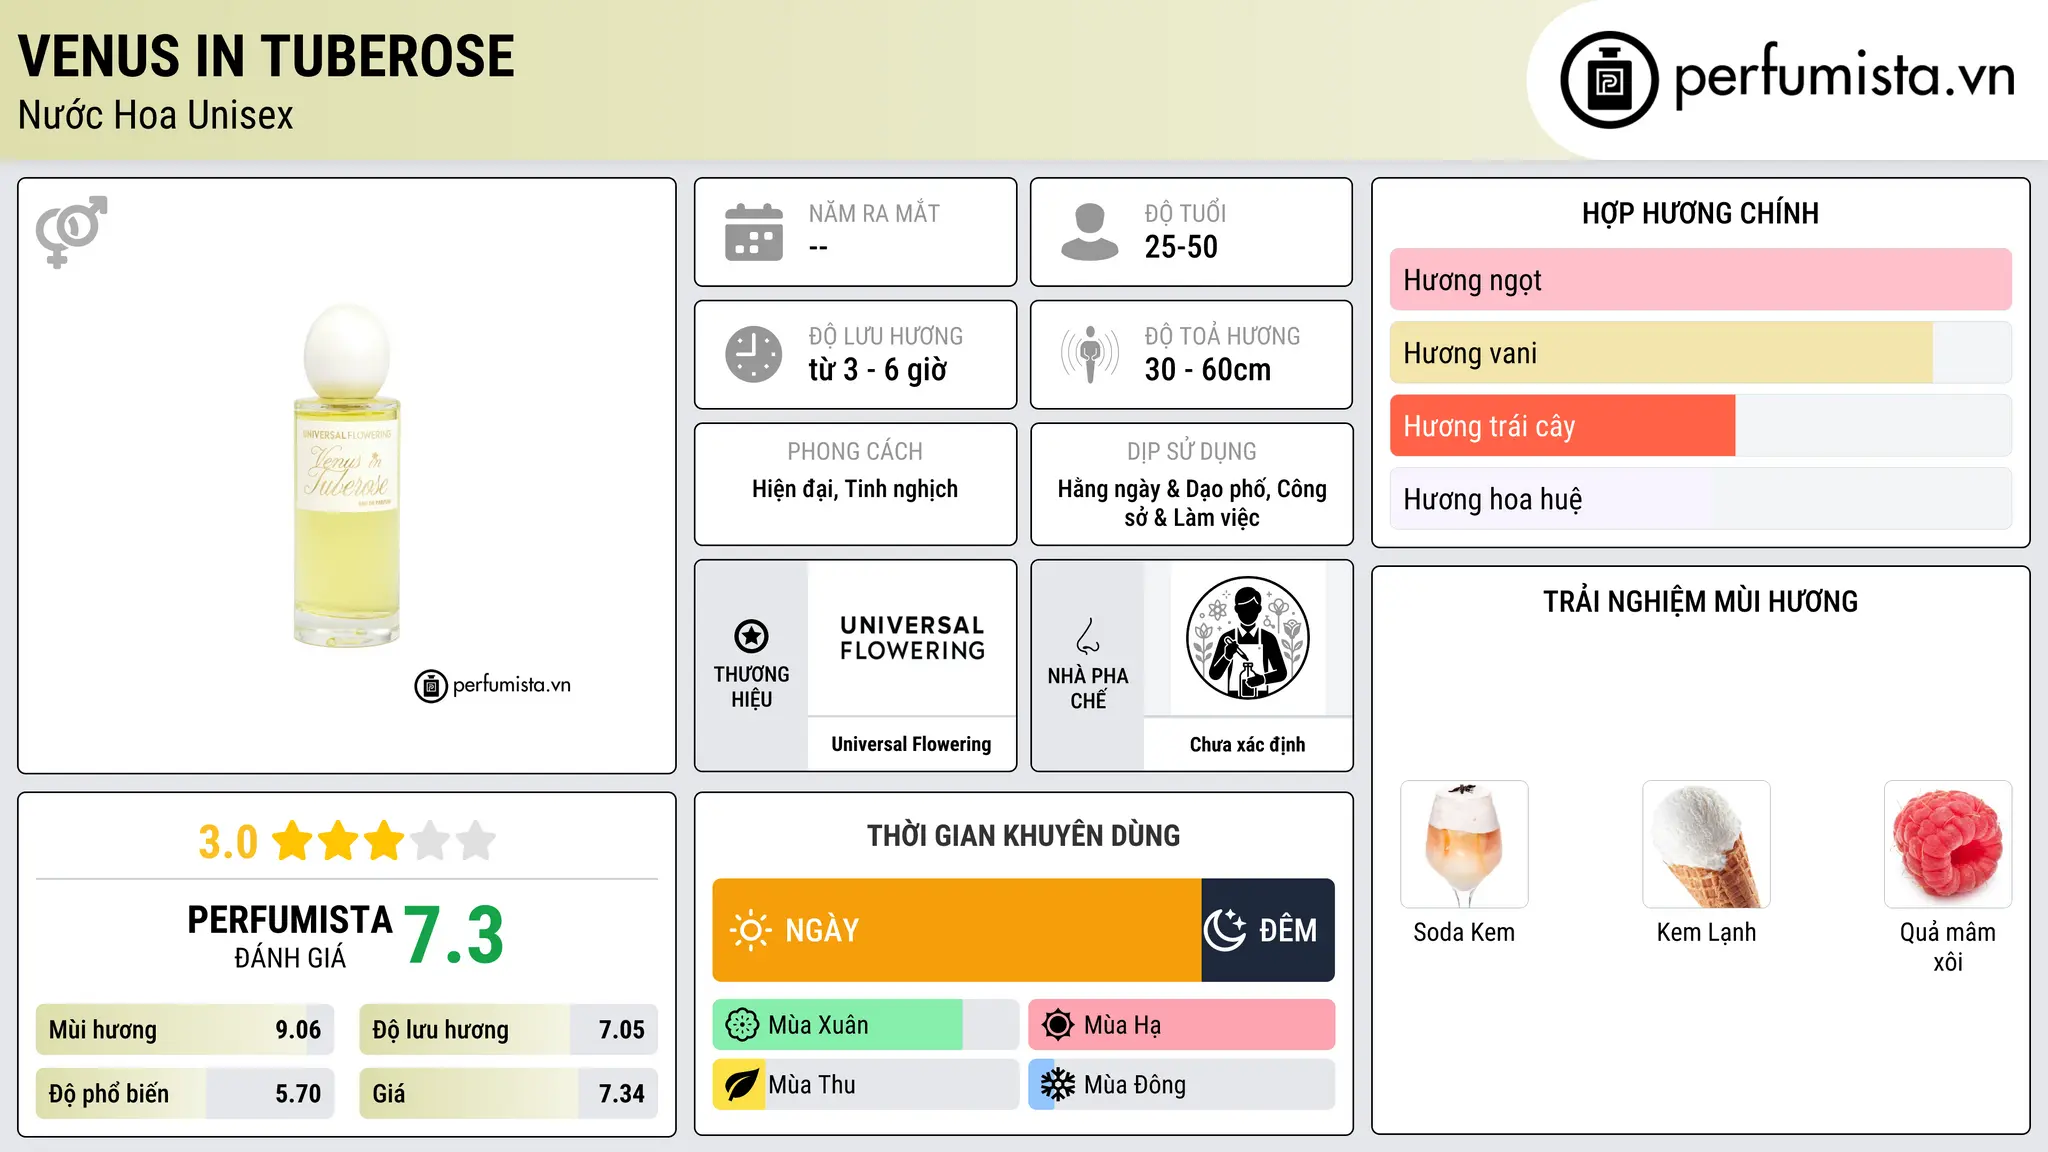The image size is (2048, 1152).
Task: Click the Universal Flowering brand name link
Action: coord(911,744)
